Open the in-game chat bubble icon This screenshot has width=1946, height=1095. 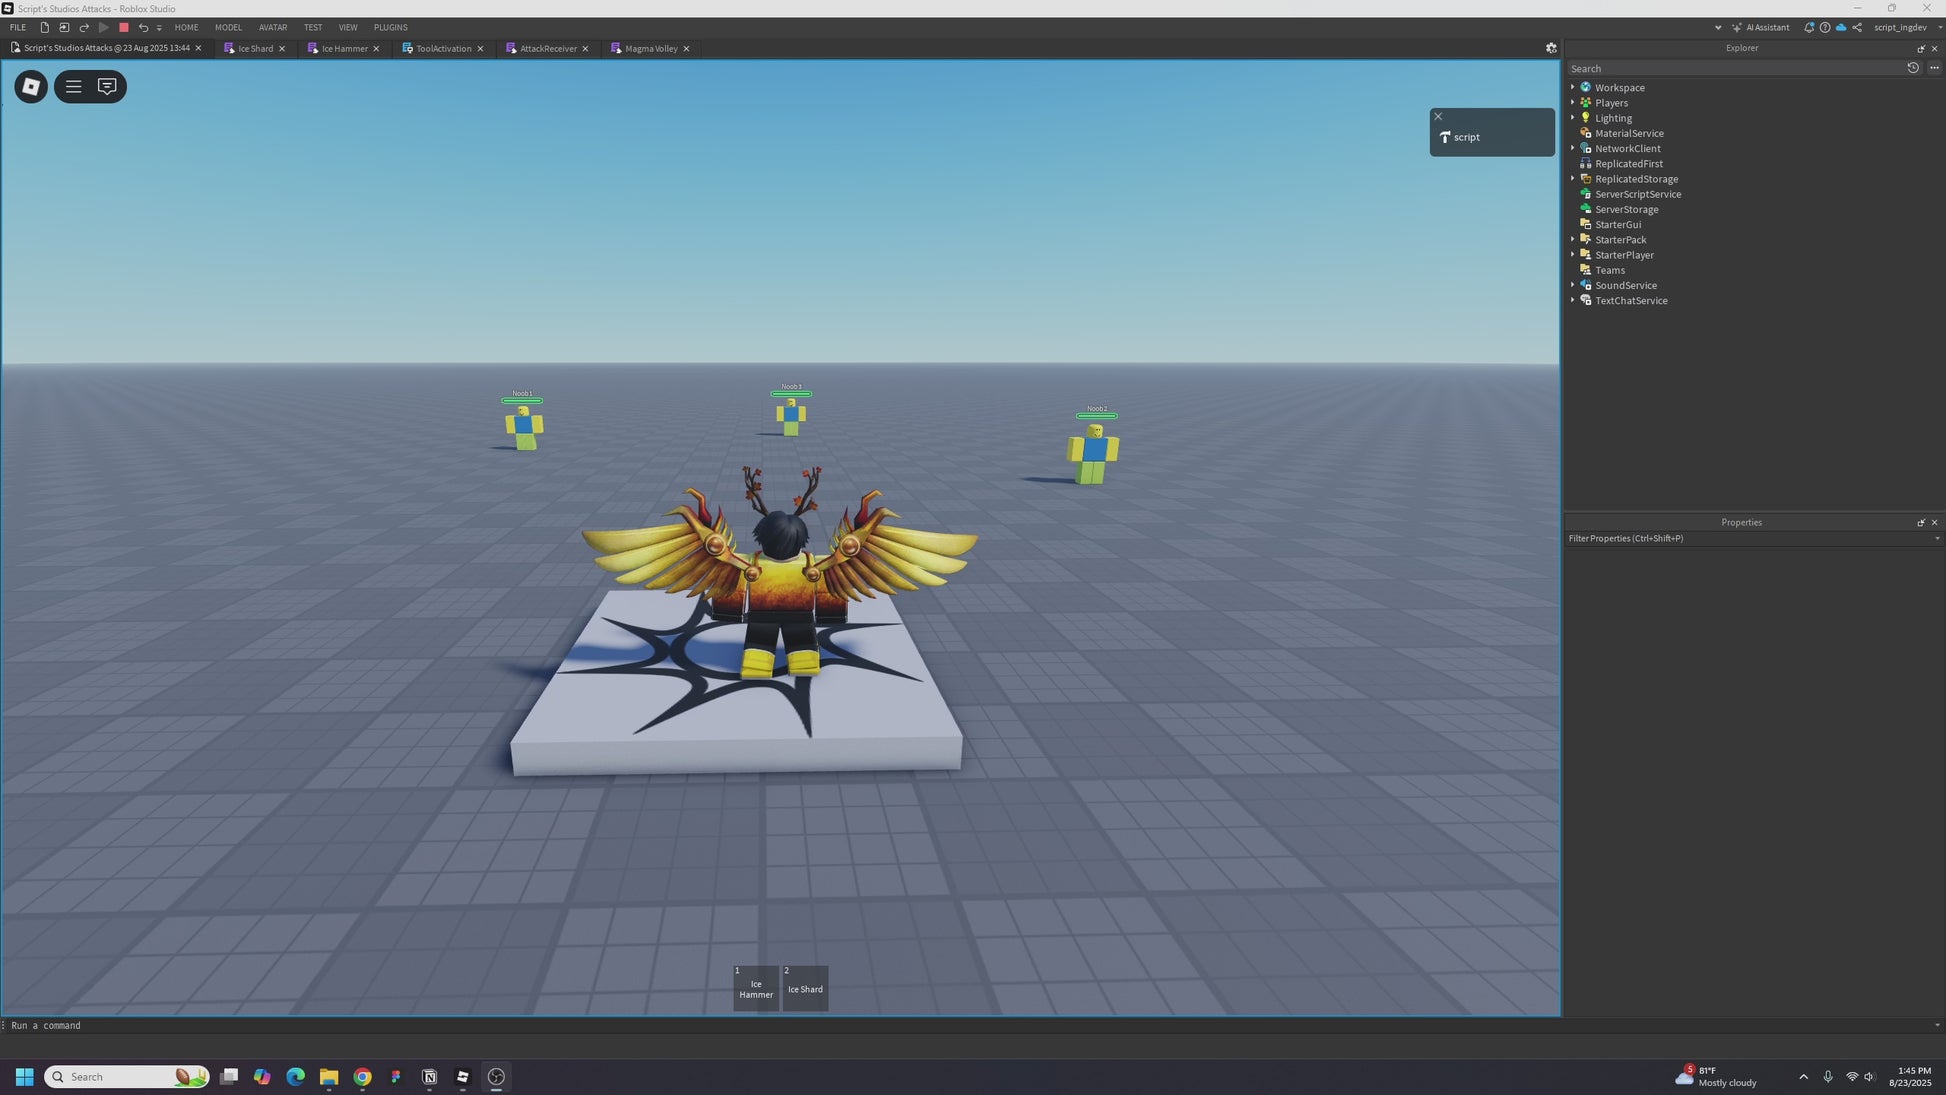107,87
